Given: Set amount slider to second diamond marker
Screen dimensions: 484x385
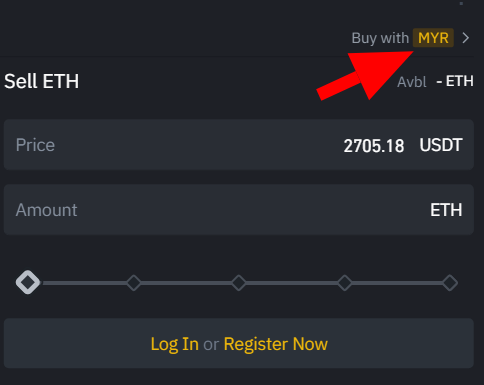Looking at the screenshot, I should [134, 283].
